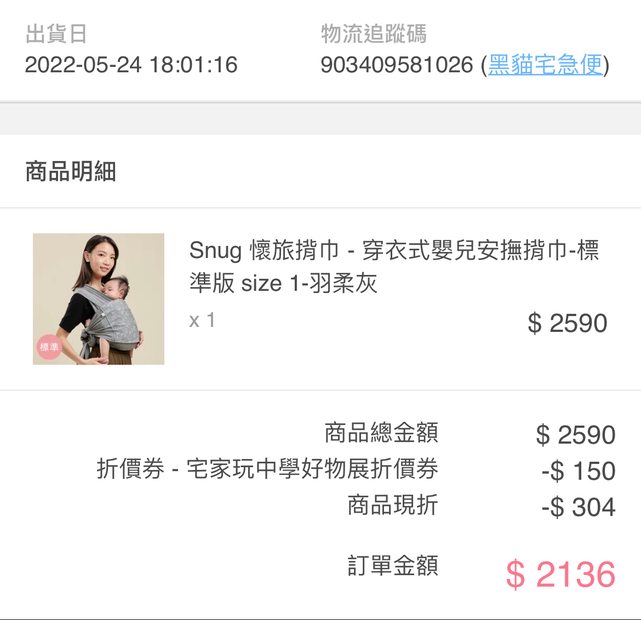641x620 pixels.
Task: Click the 出貨日 label
Action: (x=56, y=34)
